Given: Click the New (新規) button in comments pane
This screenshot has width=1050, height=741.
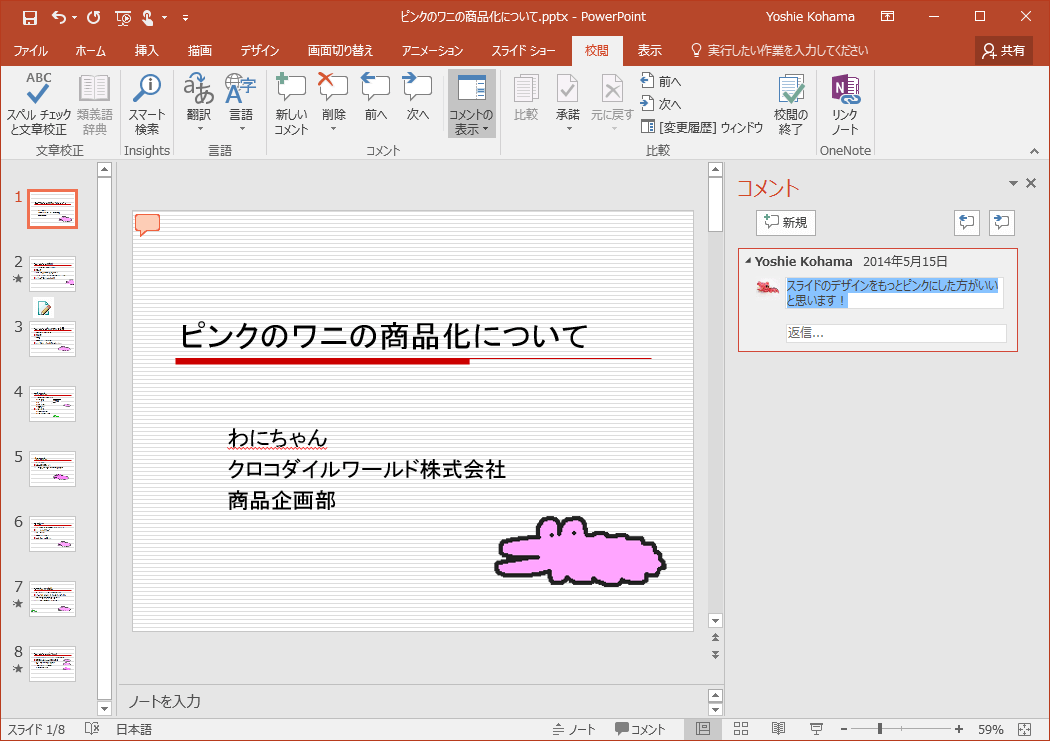Looking at the screenshot, I should coord(785,223).
